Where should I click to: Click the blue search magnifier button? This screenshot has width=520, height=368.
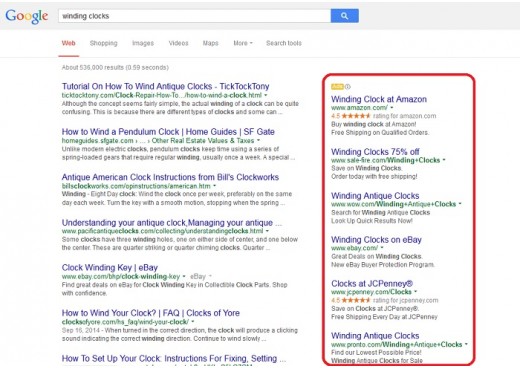345,16
